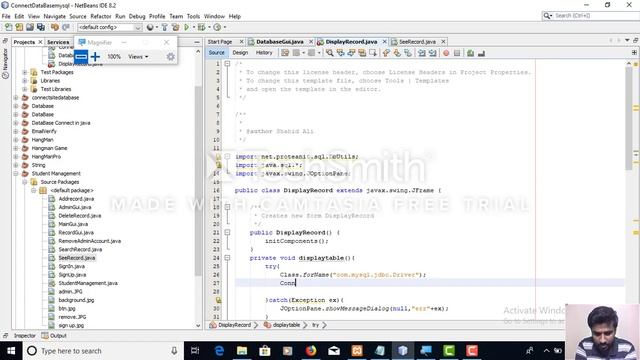
Task: Open the Output panel button
Action: 54,336
